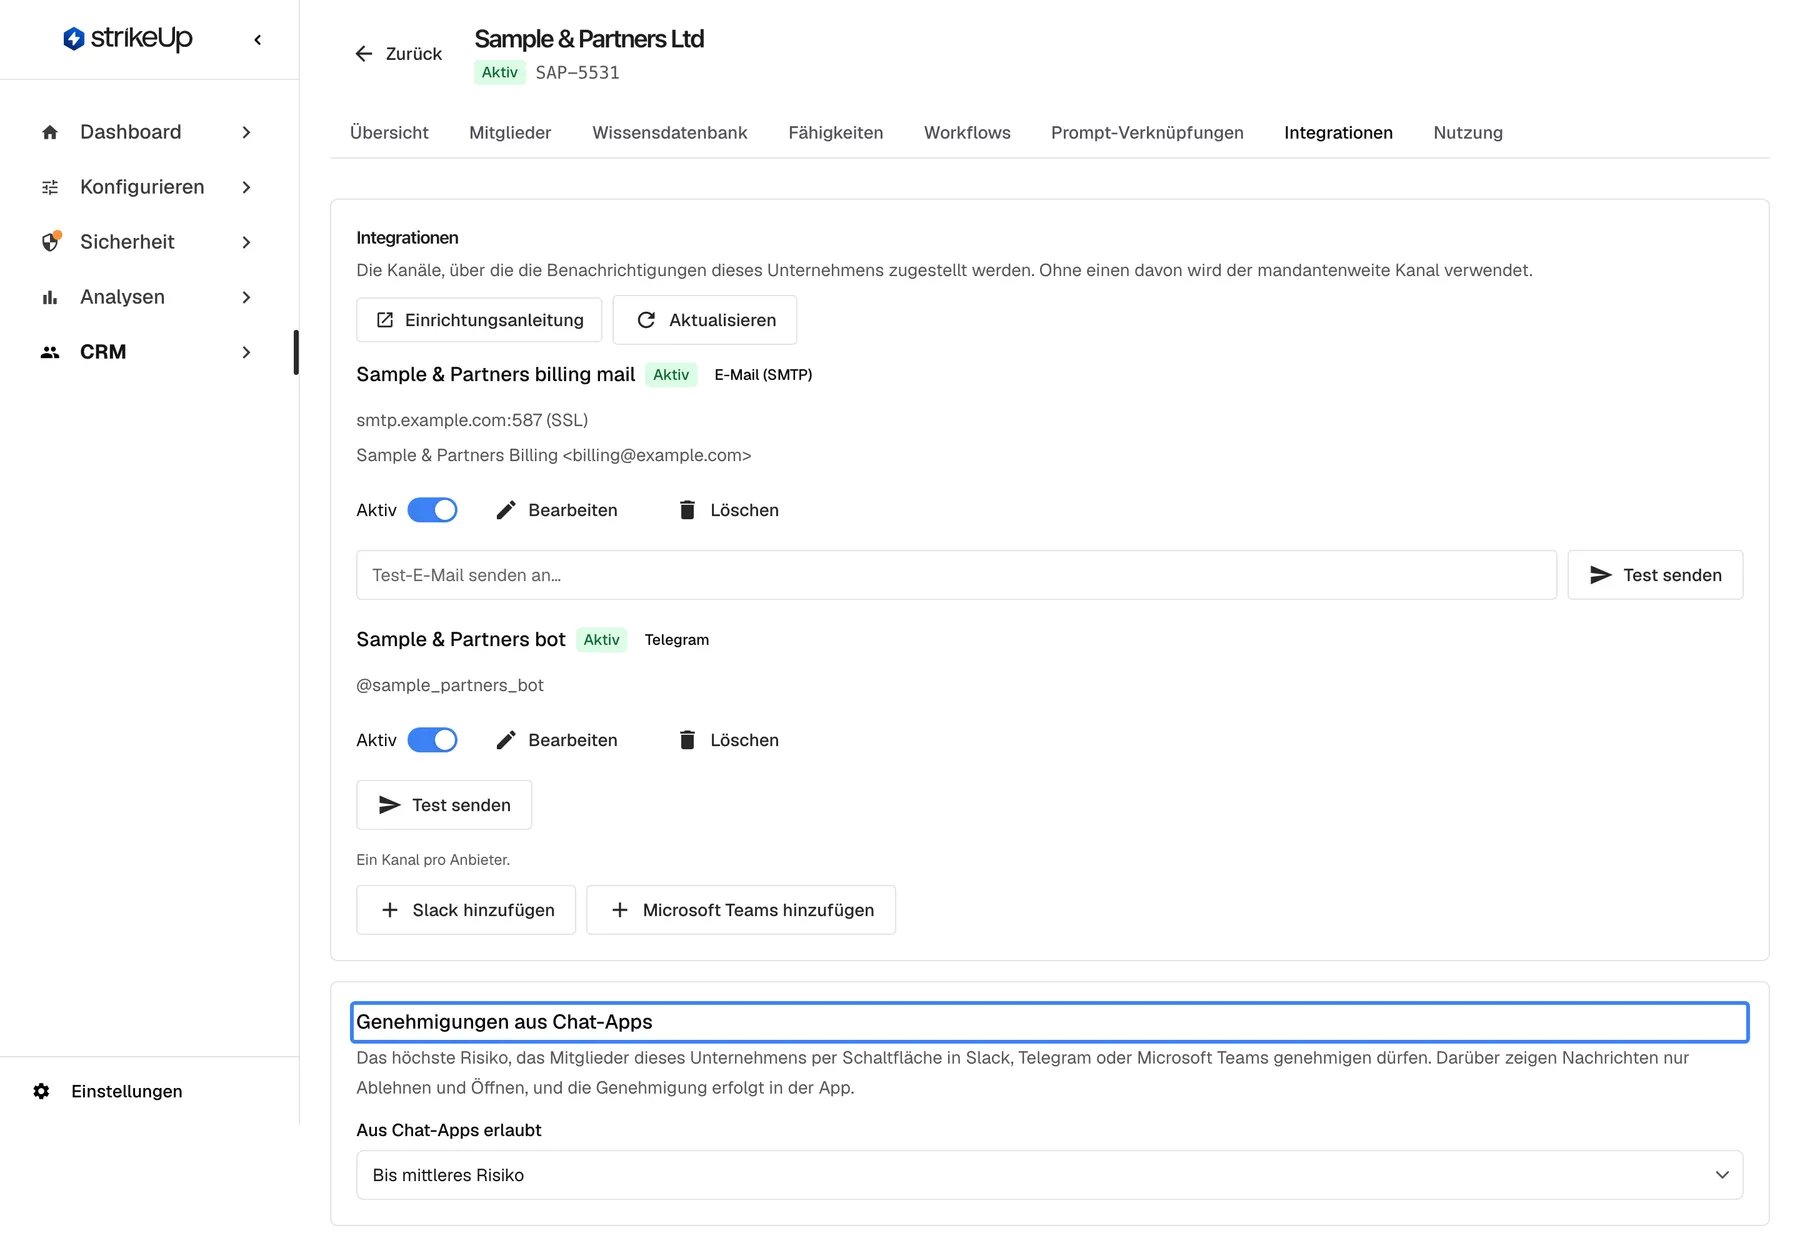Viewport: 1800px width, 1246px height.
Task: Click the plus icon on Slack hinzufügen
Action: pyautogui.click(x=390, y=910)
